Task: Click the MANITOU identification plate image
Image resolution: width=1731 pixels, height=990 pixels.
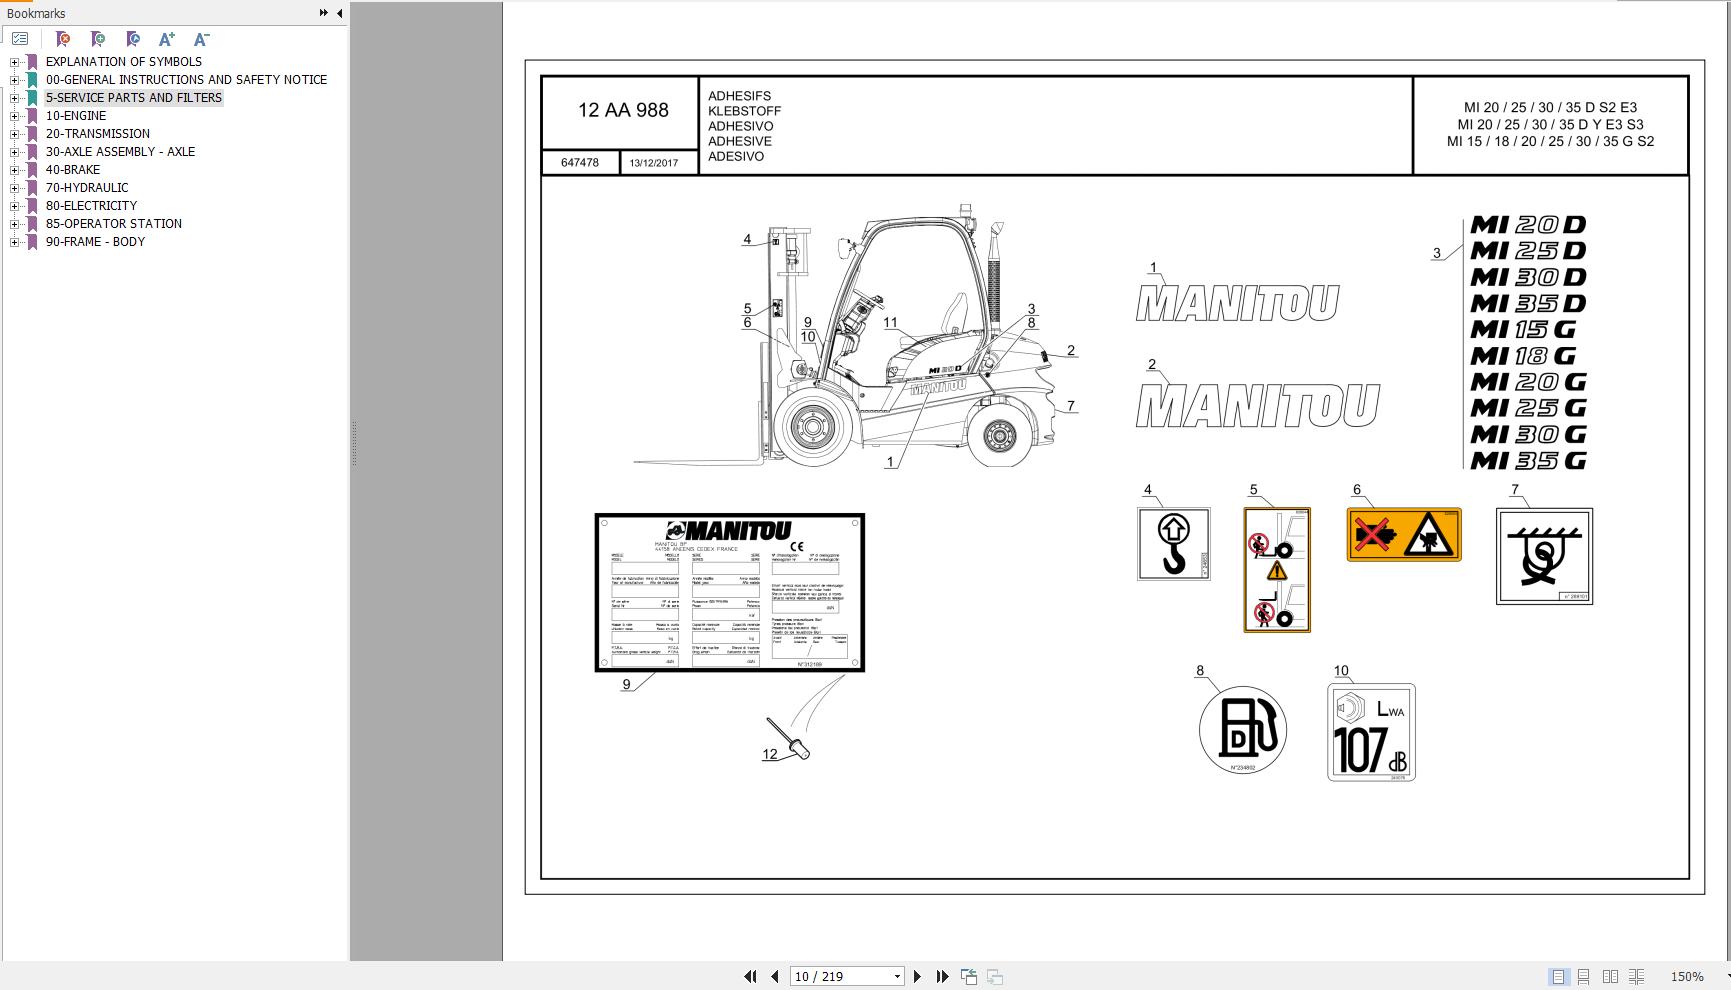Action: click(729, 593)
